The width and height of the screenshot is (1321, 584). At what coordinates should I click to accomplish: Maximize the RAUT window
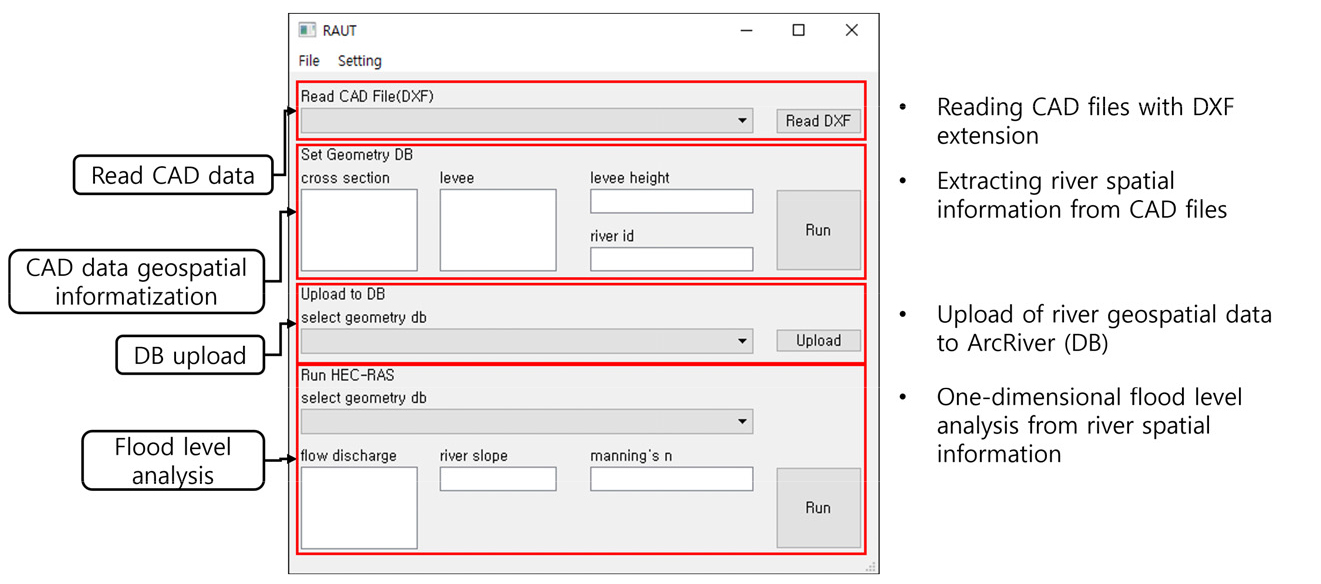[x=798, y=30]
